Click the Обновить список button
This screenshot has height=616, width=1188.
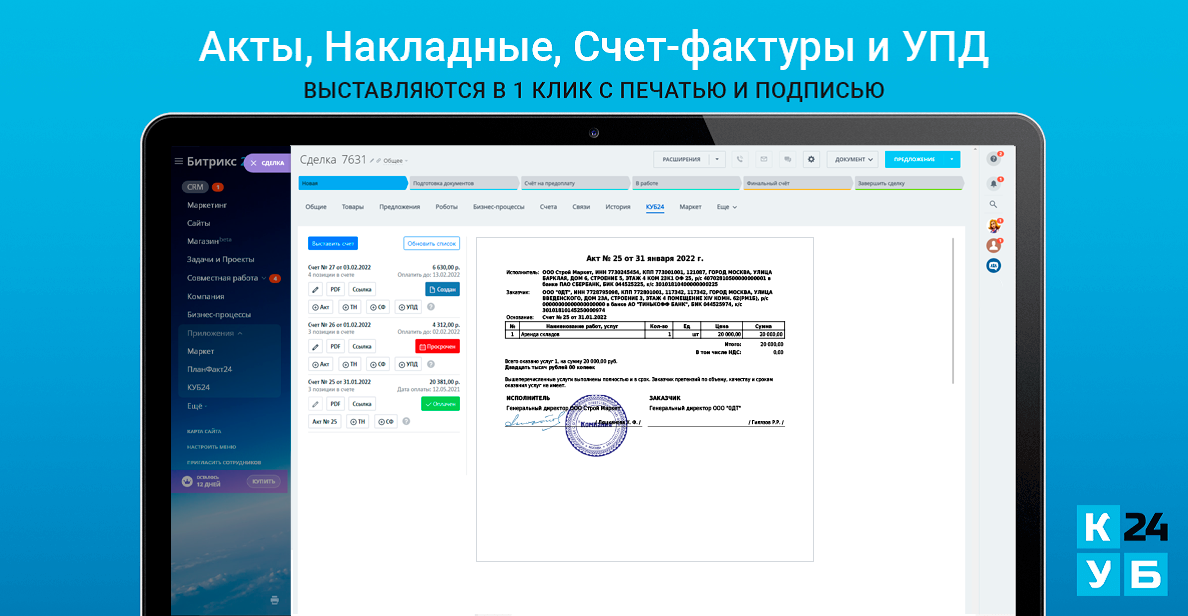431,243
